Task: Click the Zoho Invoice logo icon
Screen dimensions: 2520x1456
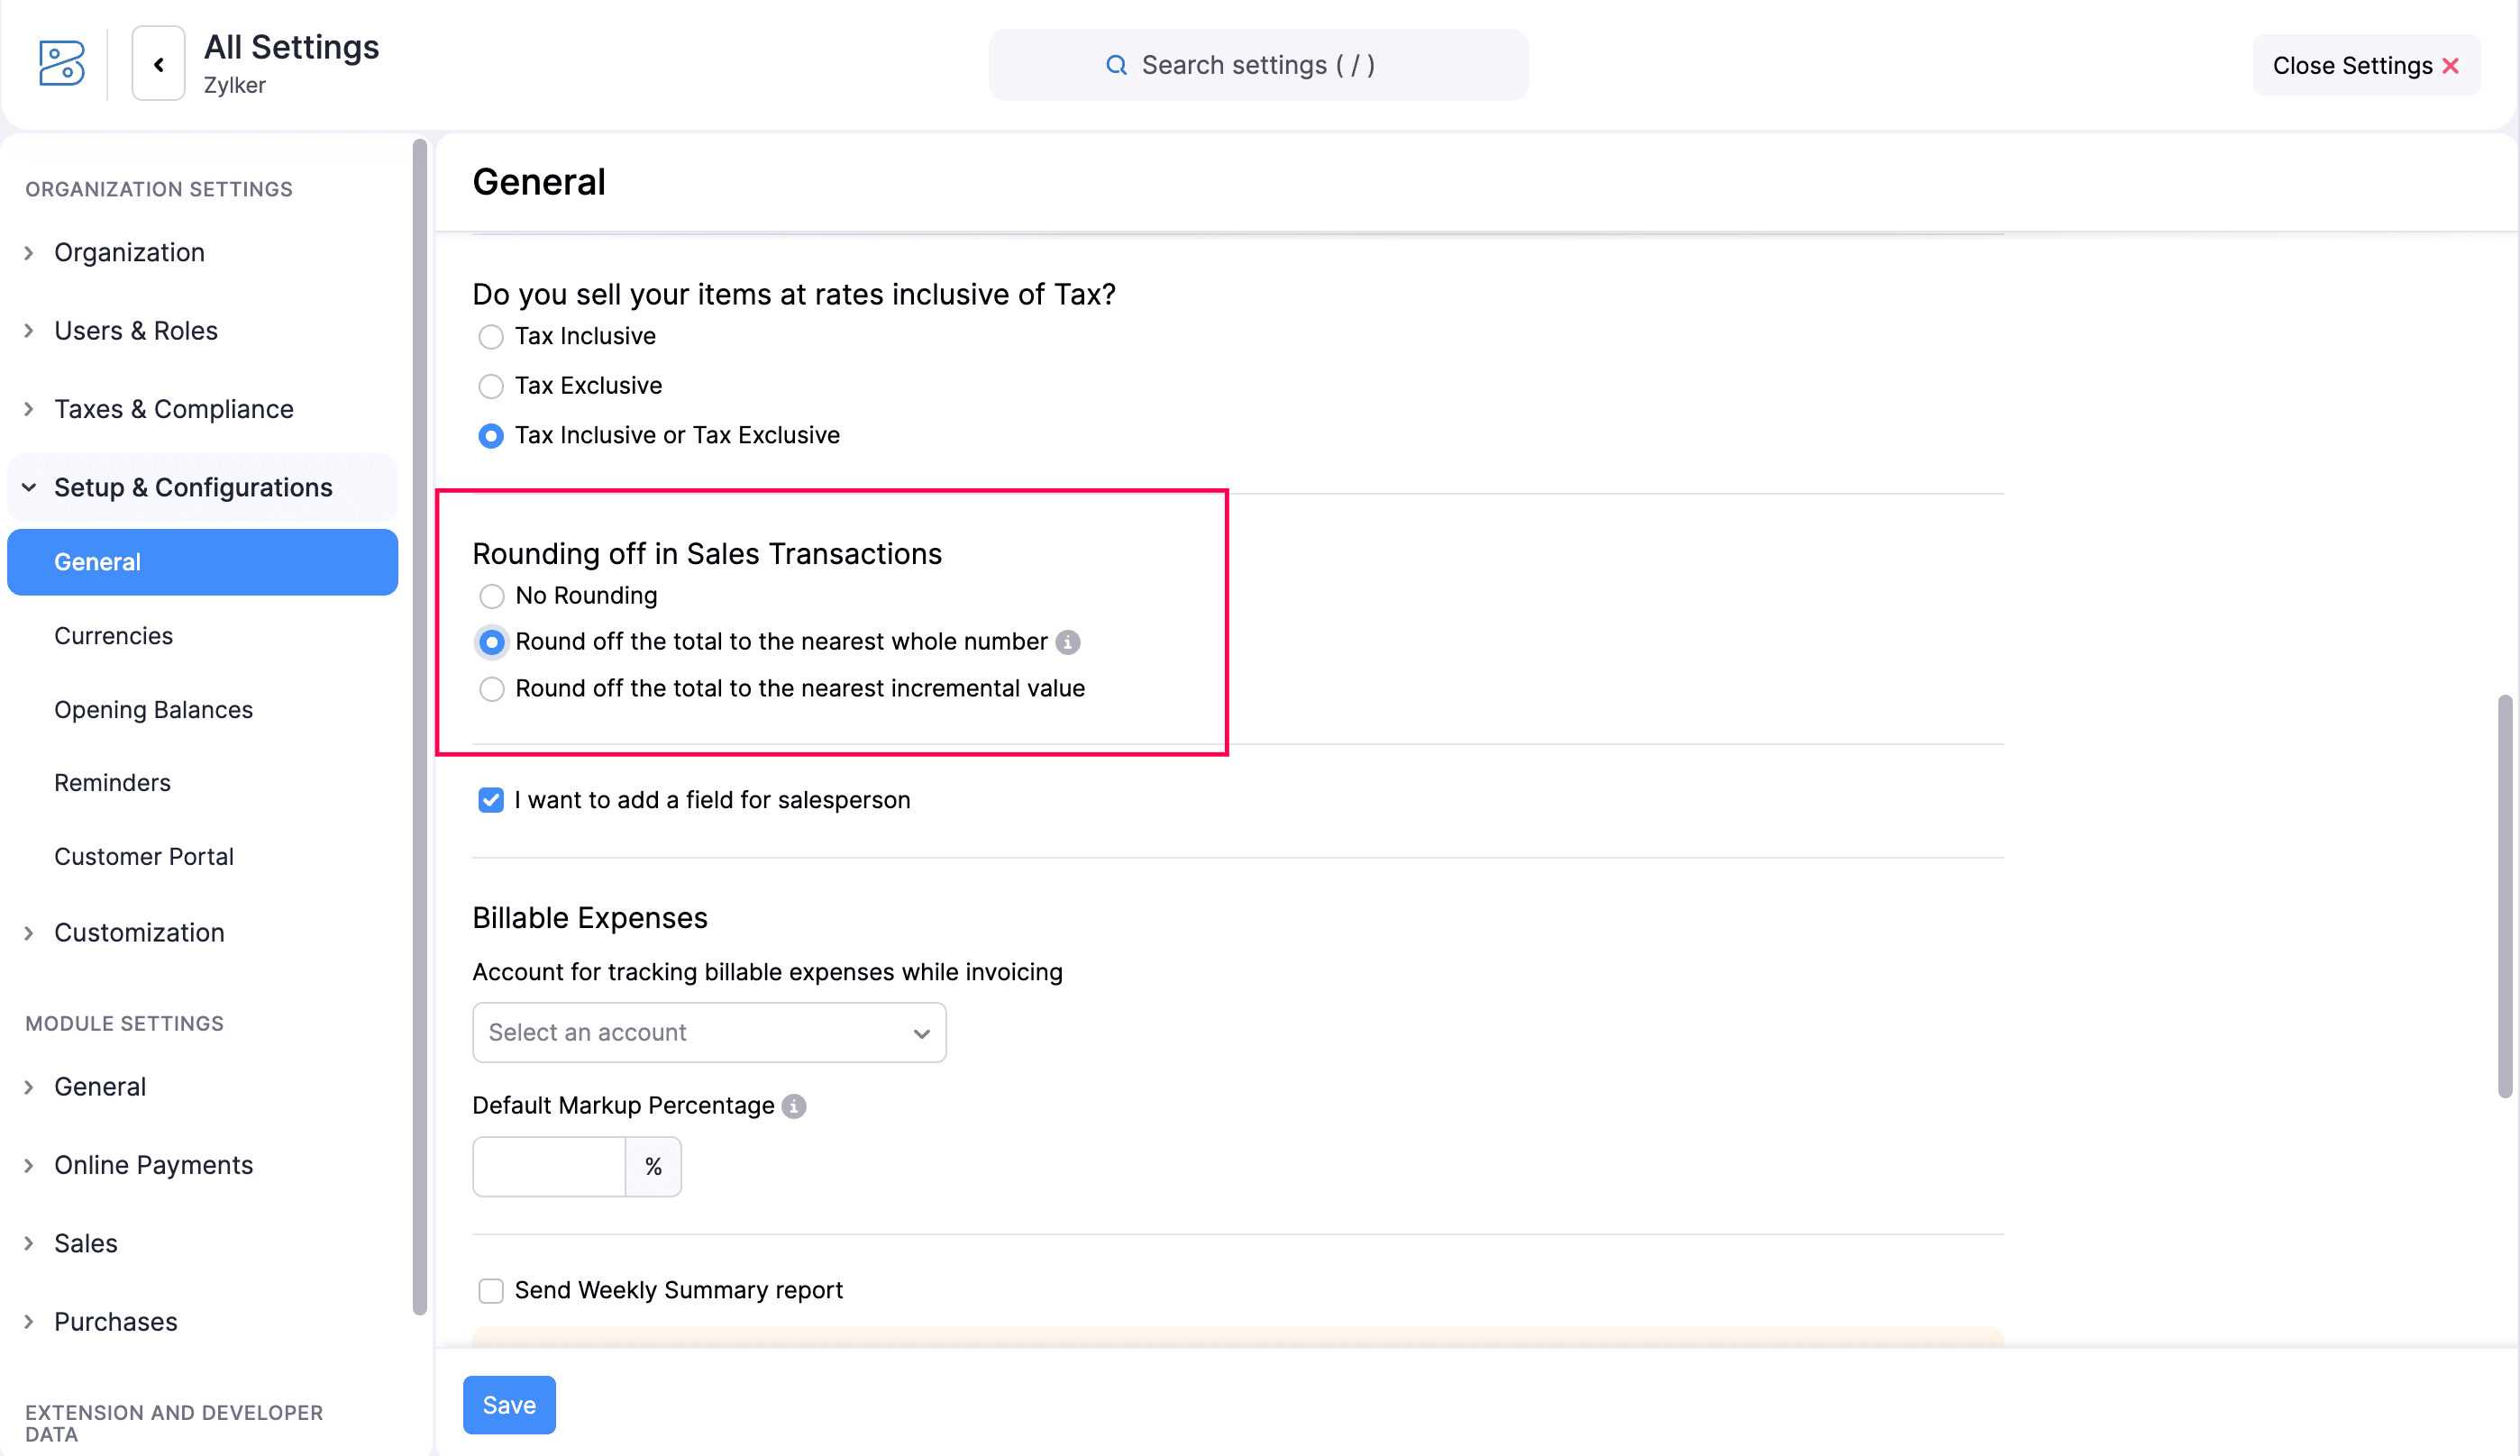Action: 61,64
